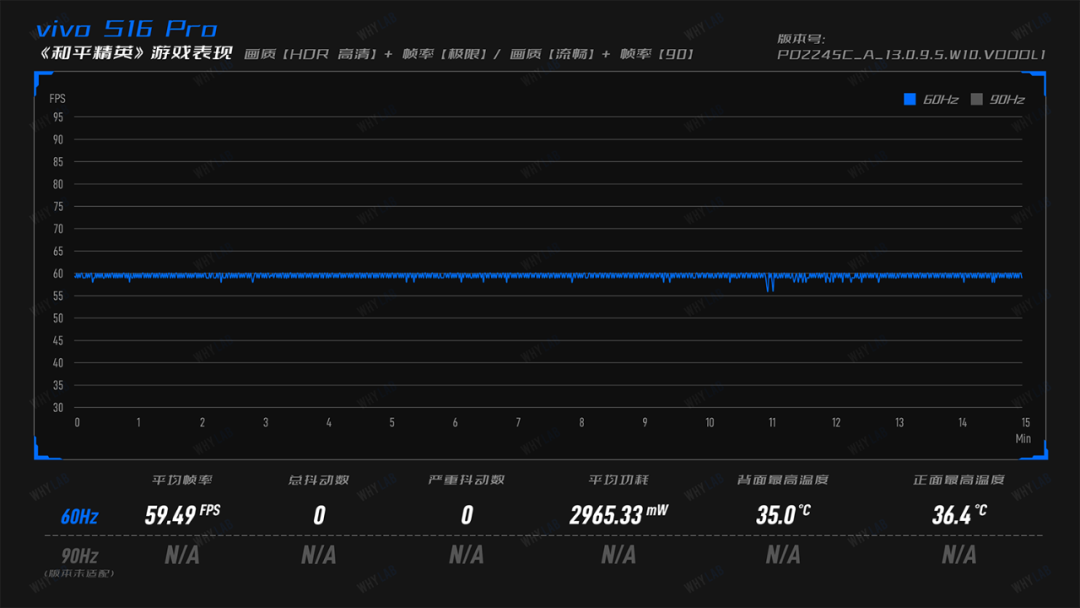Click the 平均帧率 column header

(x=182, y=480)
